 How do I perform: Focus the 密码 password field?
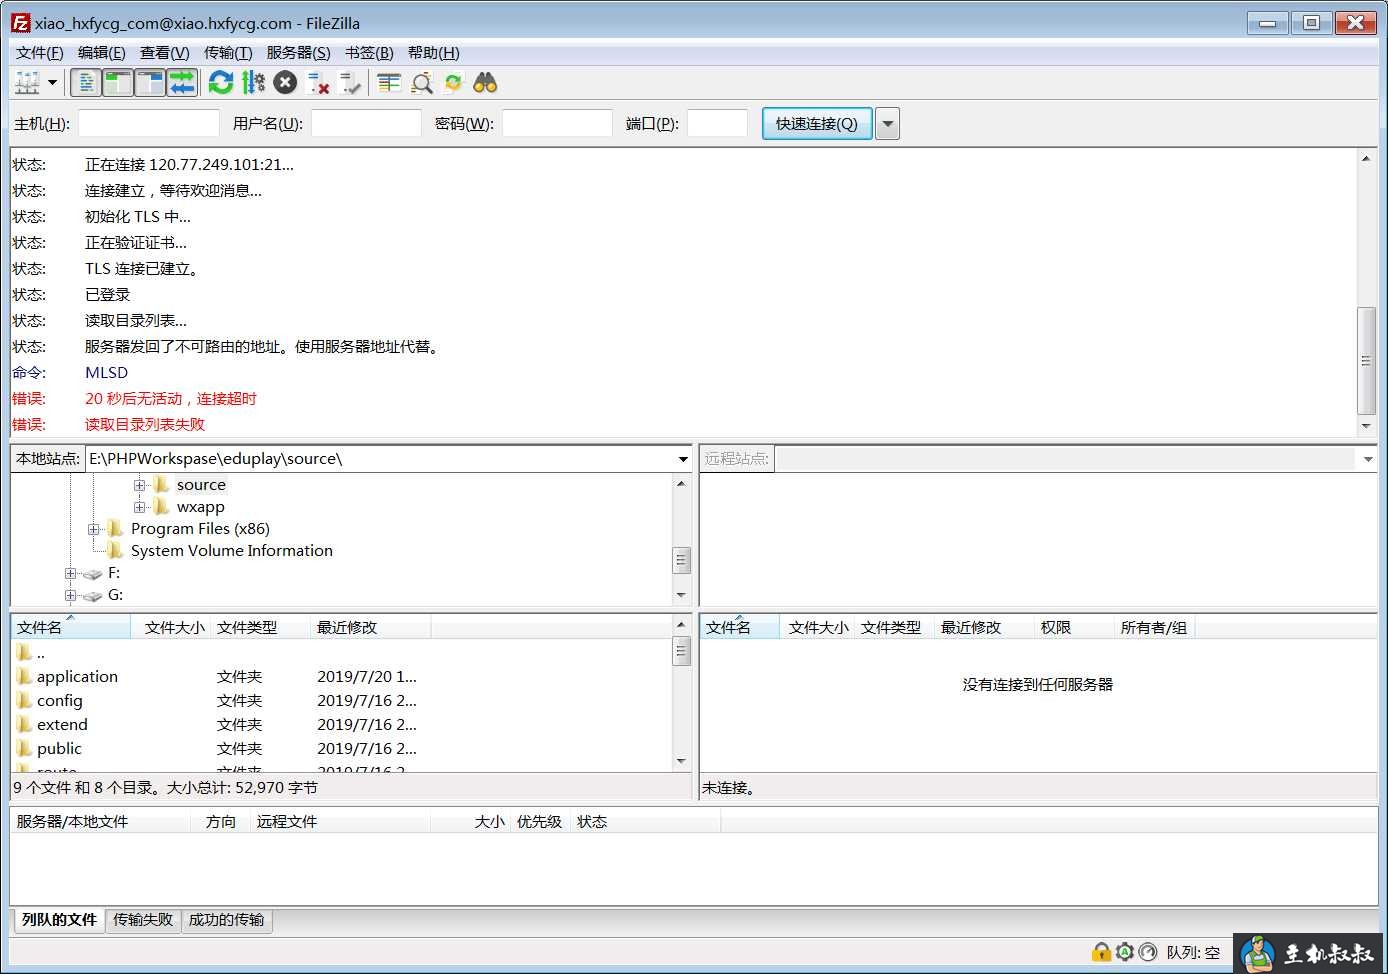[x=557, y=123]
